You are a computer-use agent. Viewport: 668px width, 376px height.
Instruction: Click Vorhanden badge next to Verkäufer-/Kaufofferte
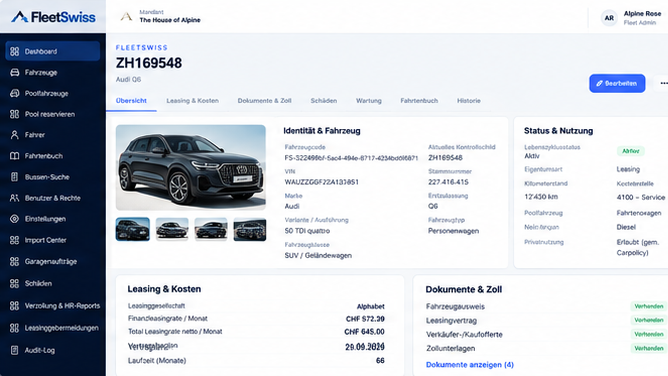[648, 334]
